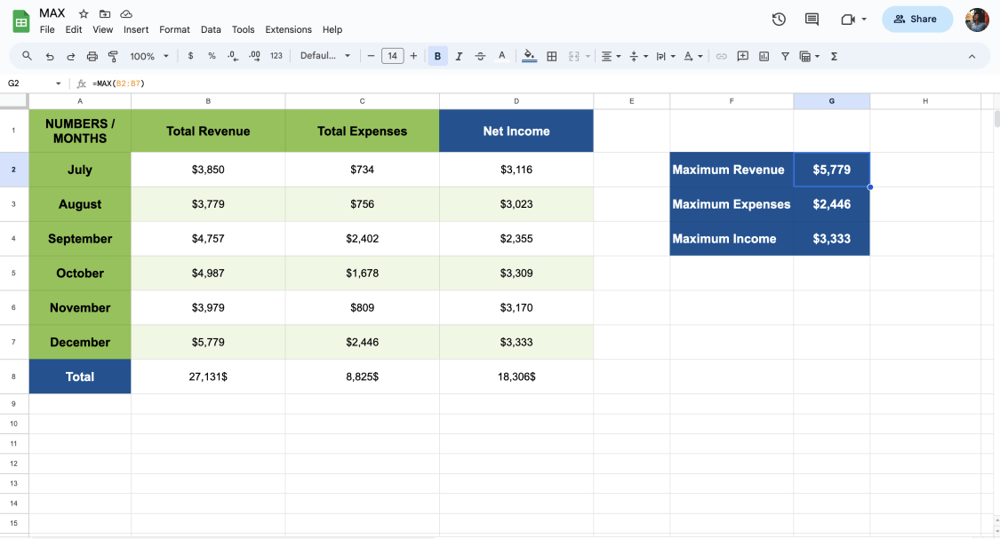Viewport: 1000px width, 539px height.
Task: Toggle bold formatting
Action: coord(437,57)
